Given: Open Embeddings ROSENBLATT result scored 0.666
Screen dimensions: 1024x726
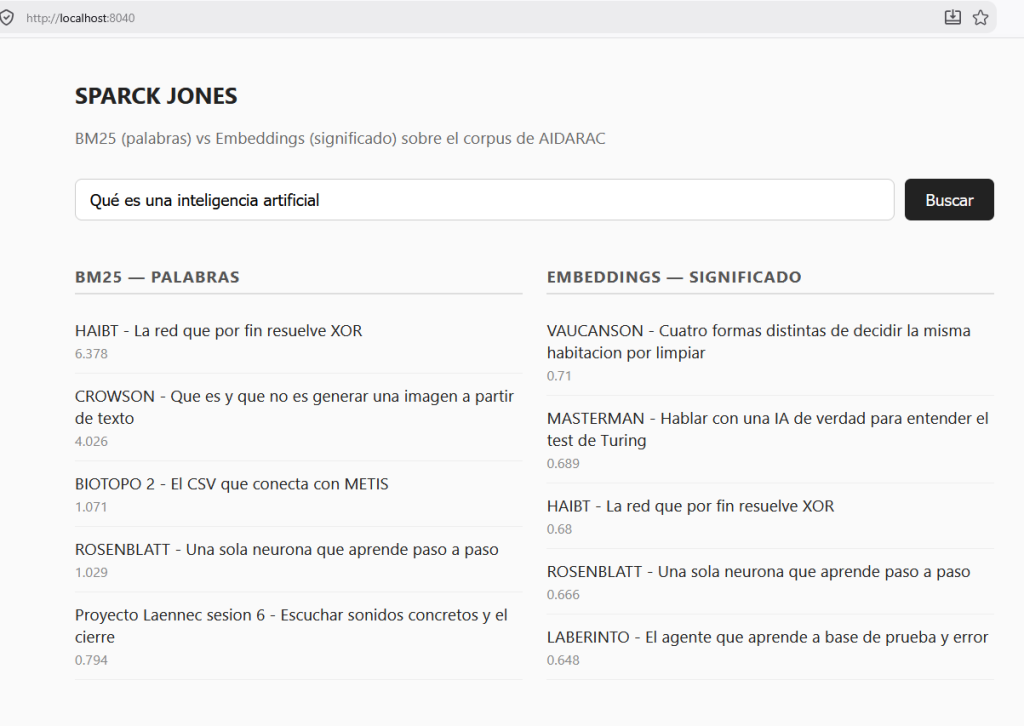Looking at the screenshot, I should [x=758, y=572].
